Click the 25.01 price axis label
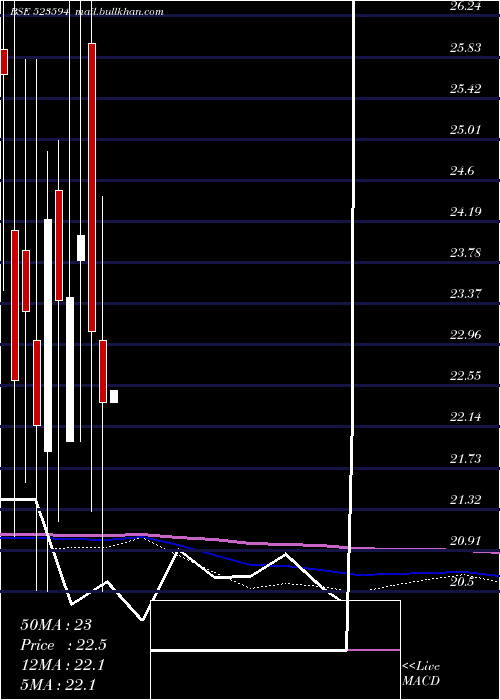The image size is (500, 700). coord(465,129)
